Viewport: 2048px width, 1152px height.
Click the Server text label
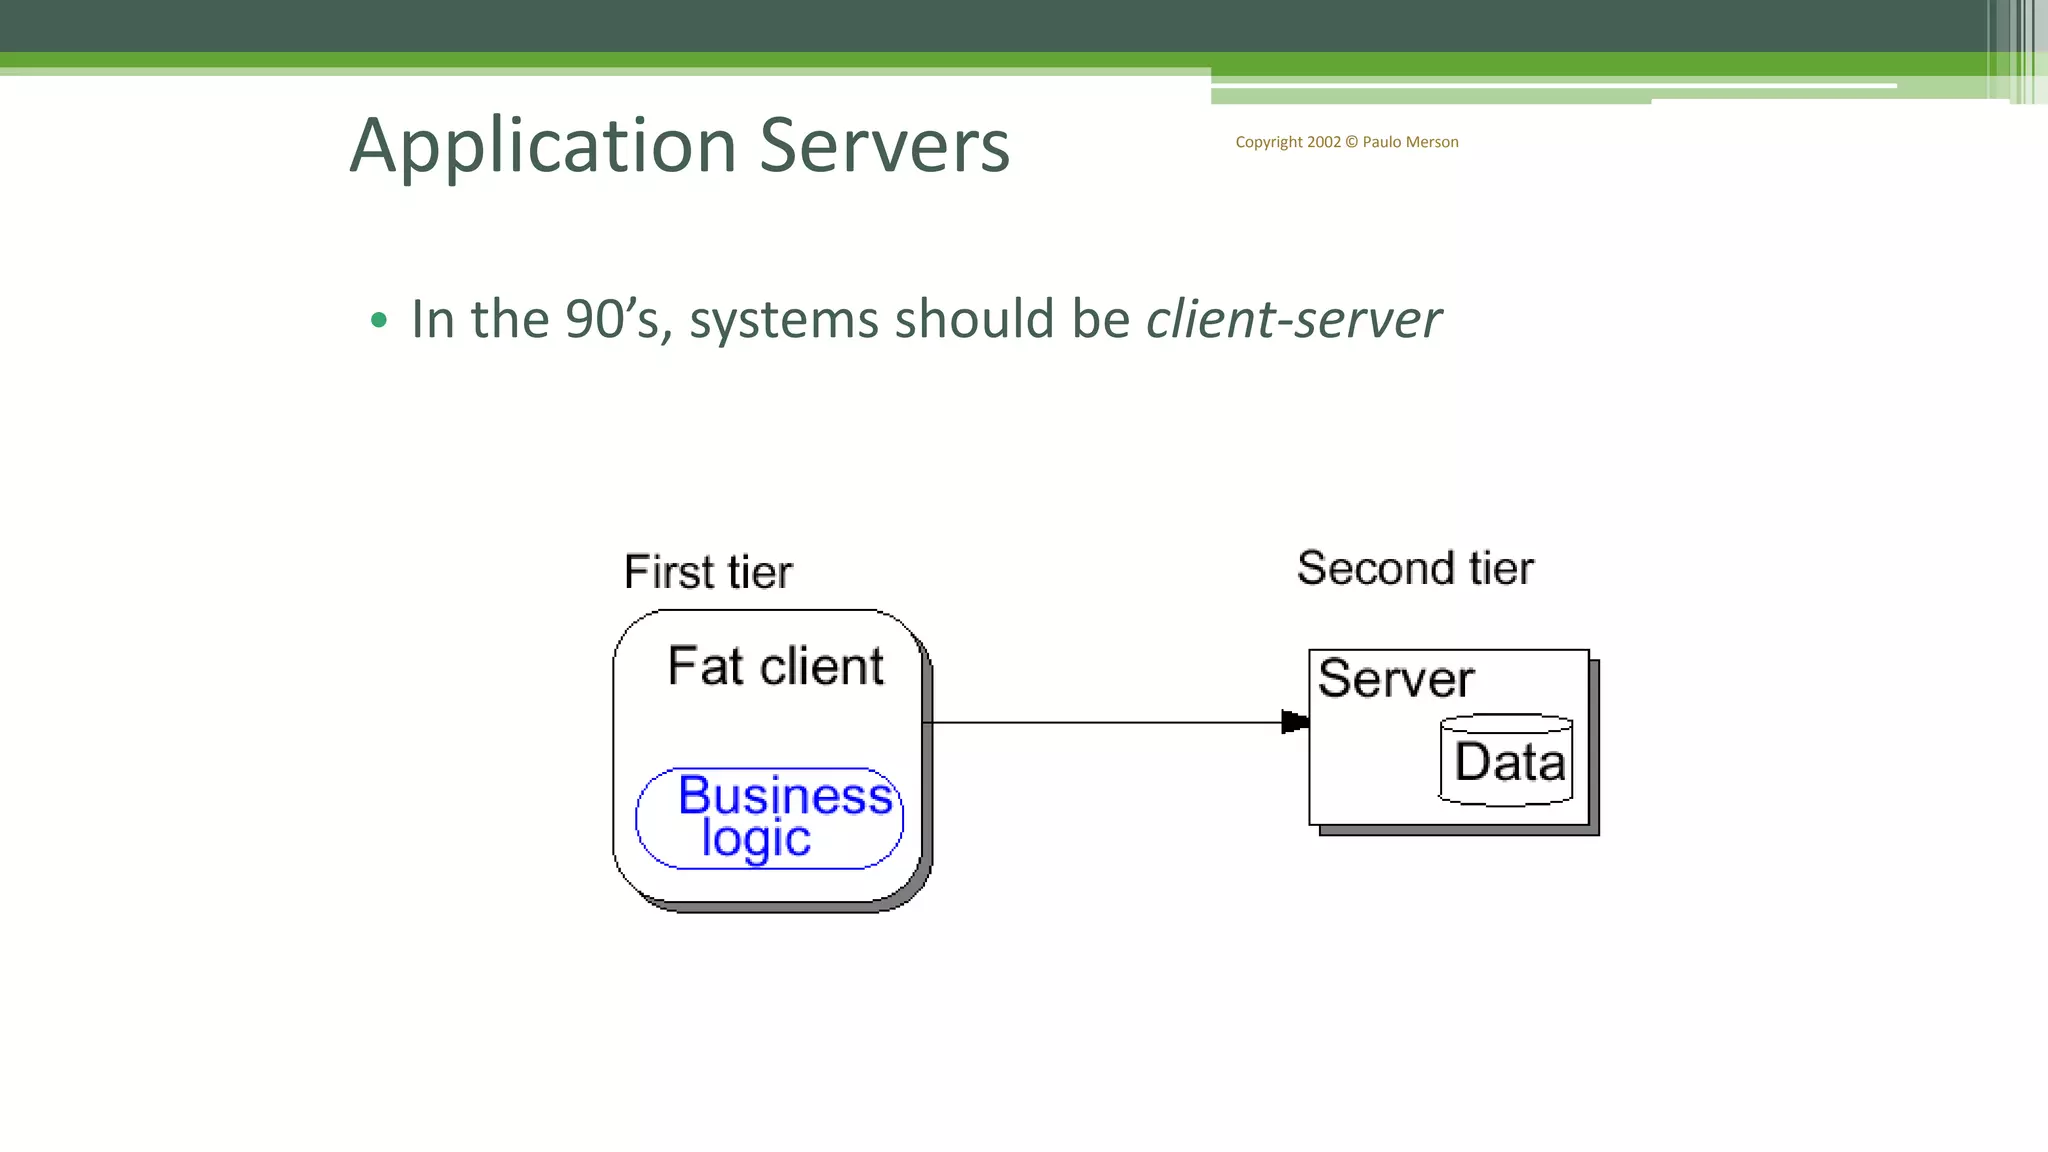click(1395, 679)
